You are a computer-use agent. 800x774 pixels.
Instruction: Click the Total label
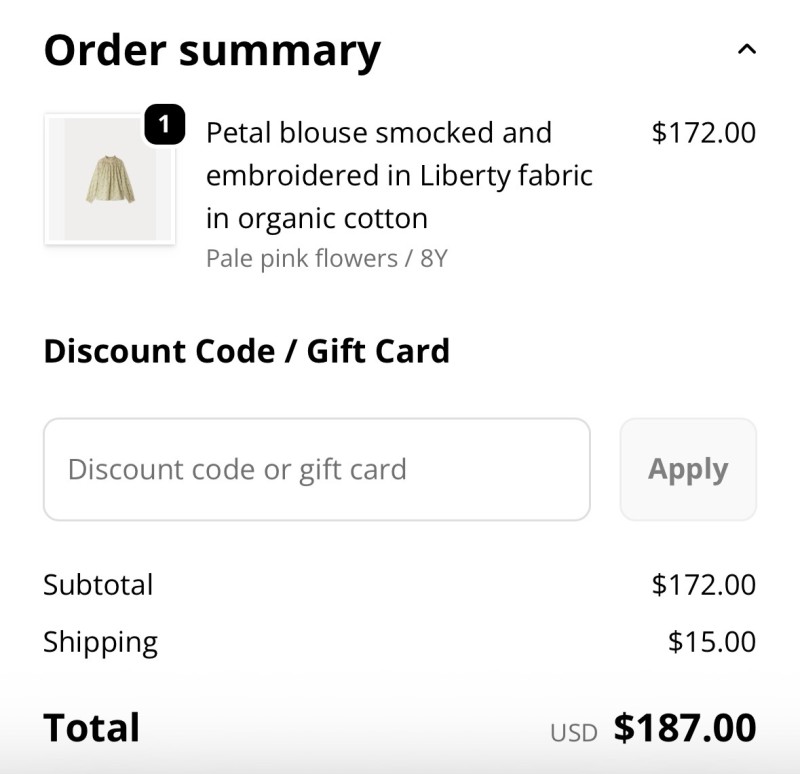pos(91,727)
